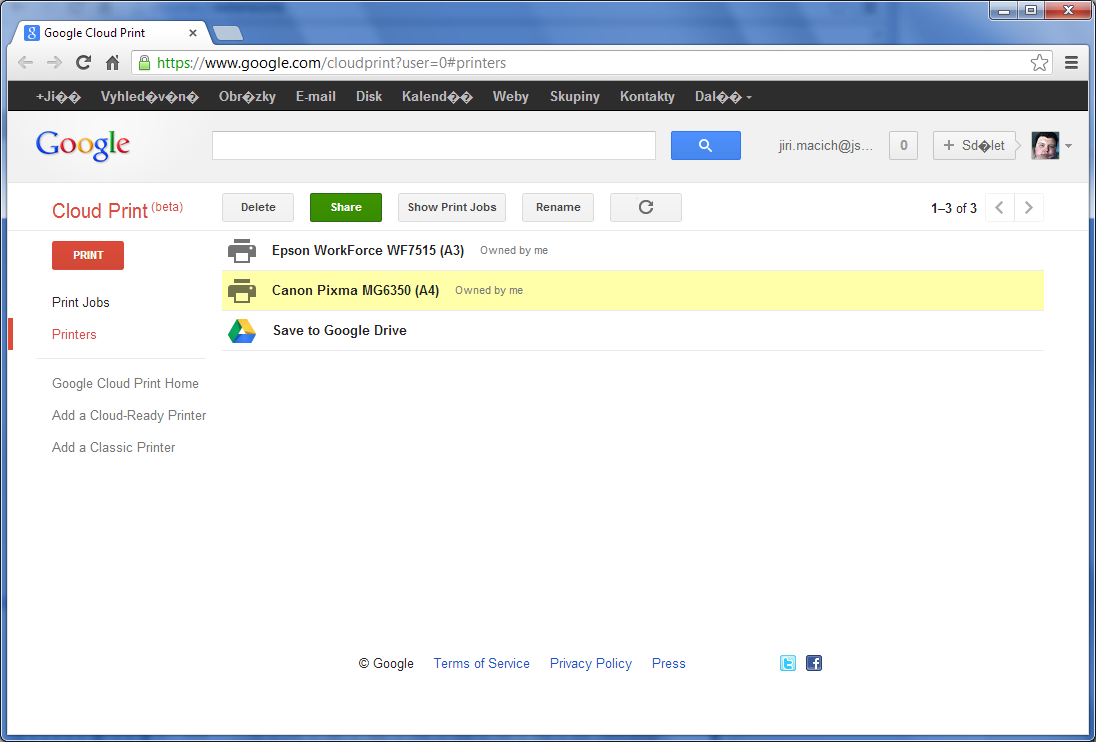Click the blue search magnifier button
Screen dimensions: 1096x742
[706, 145]
